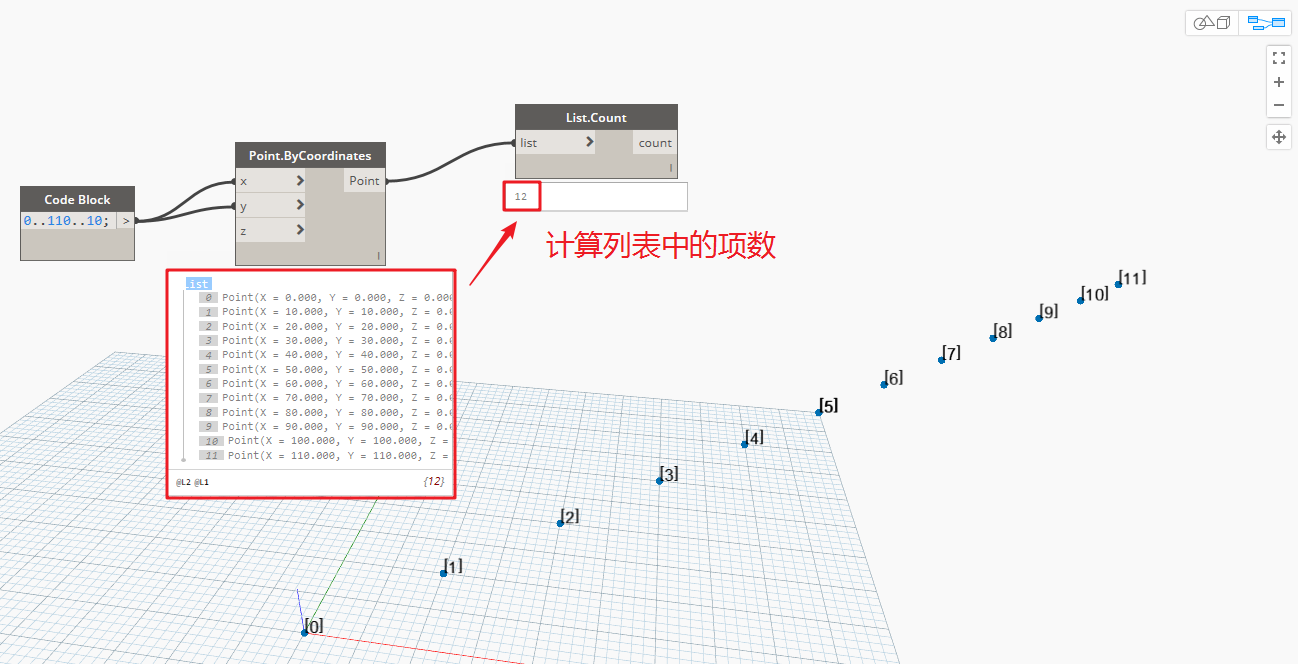This screenshot has height=664, width=1298.
Task: Zoom in with the plus icon
Action: 1278,82
